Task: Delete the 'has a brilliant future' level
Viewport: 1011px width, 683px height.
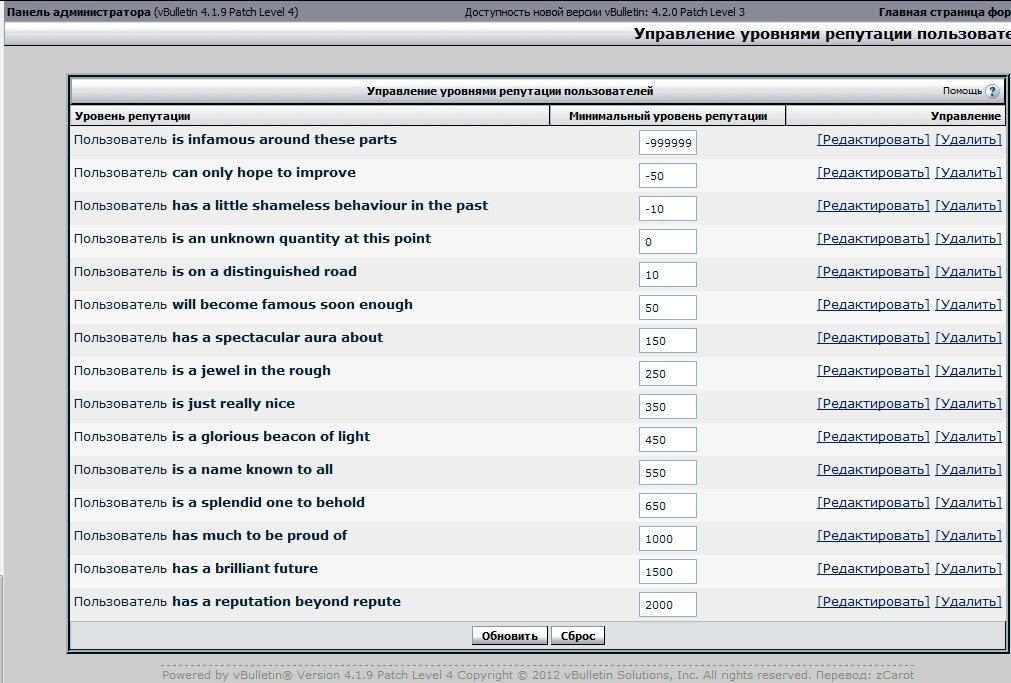Action: click(x=967, y=569)
